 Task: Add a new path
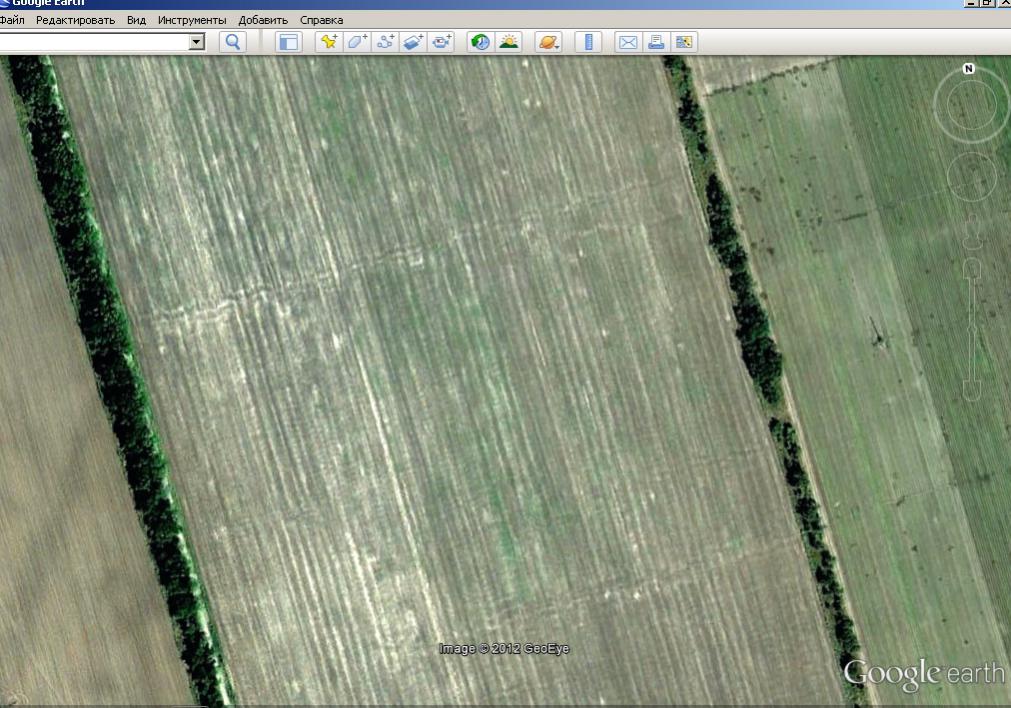click(385, 42)
